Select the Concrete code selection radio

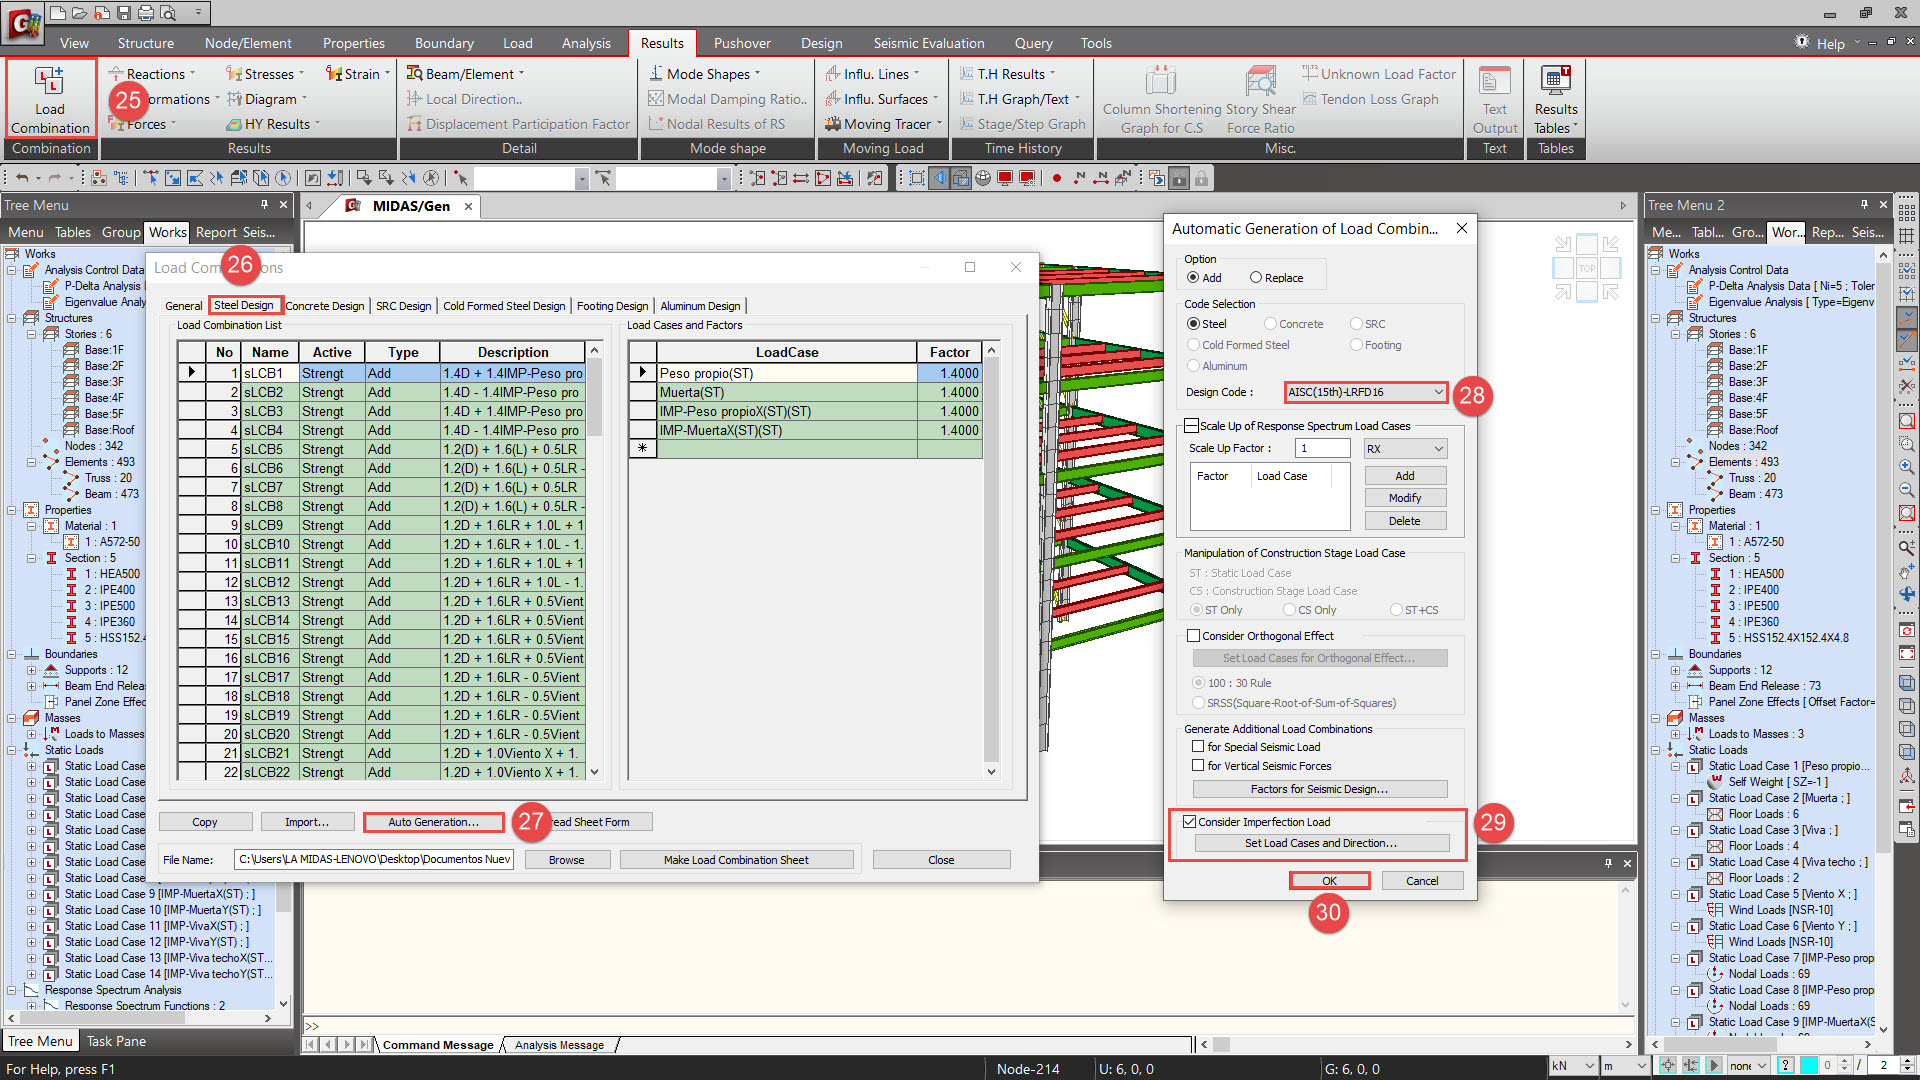1270,324
